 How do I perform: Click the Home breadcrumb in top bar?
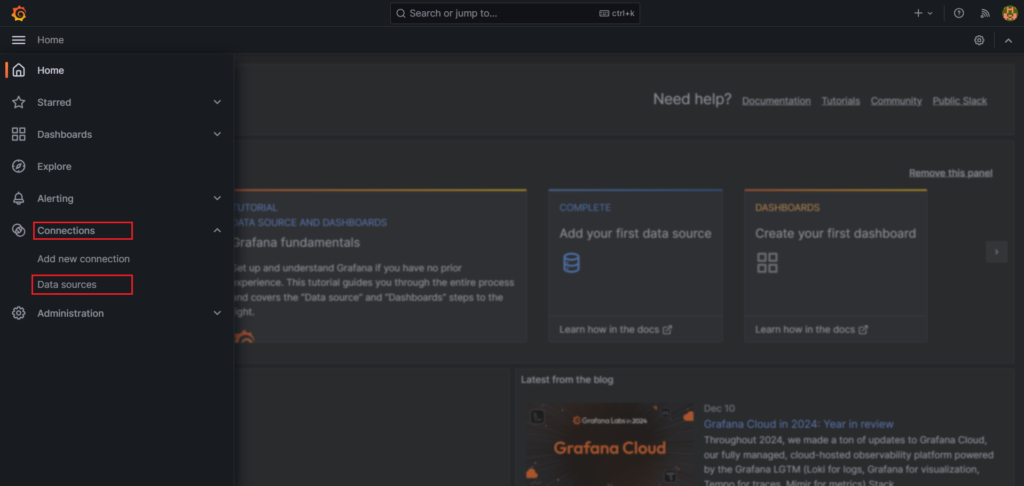pyautogui.click(x=50, y=40)
